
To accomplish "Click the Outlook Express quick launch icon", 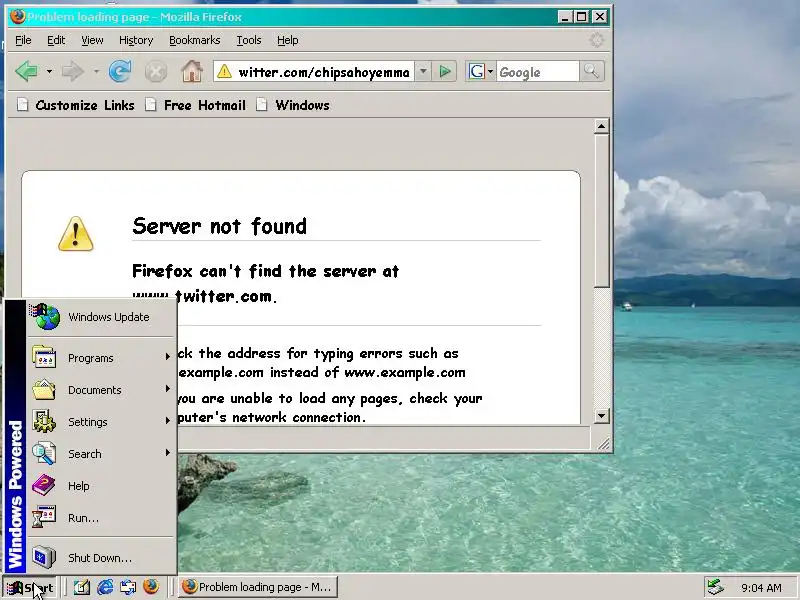I will (128, 587).
